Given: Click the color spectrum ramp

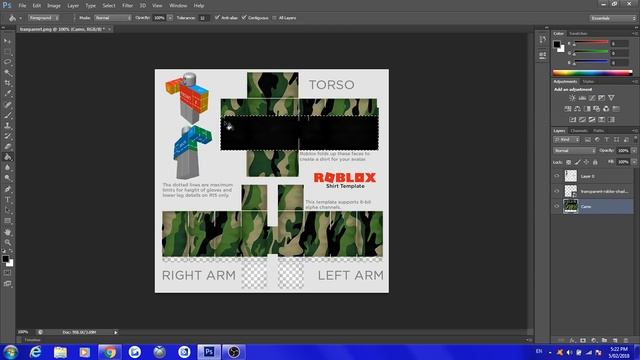Looking at the screenshot, I should pos(592,73).
